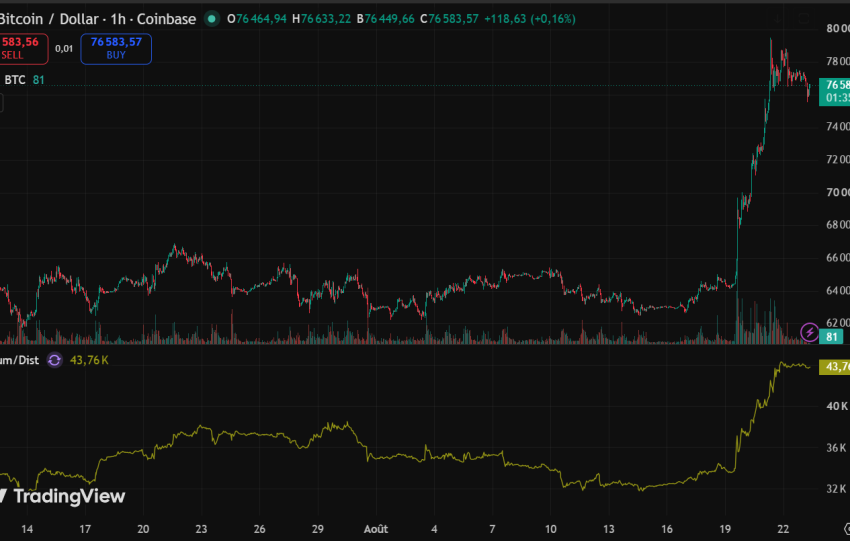
Task: Click the blue BUY 76 583,57 button
Action: pyautogui.click(x=116, y=48)
